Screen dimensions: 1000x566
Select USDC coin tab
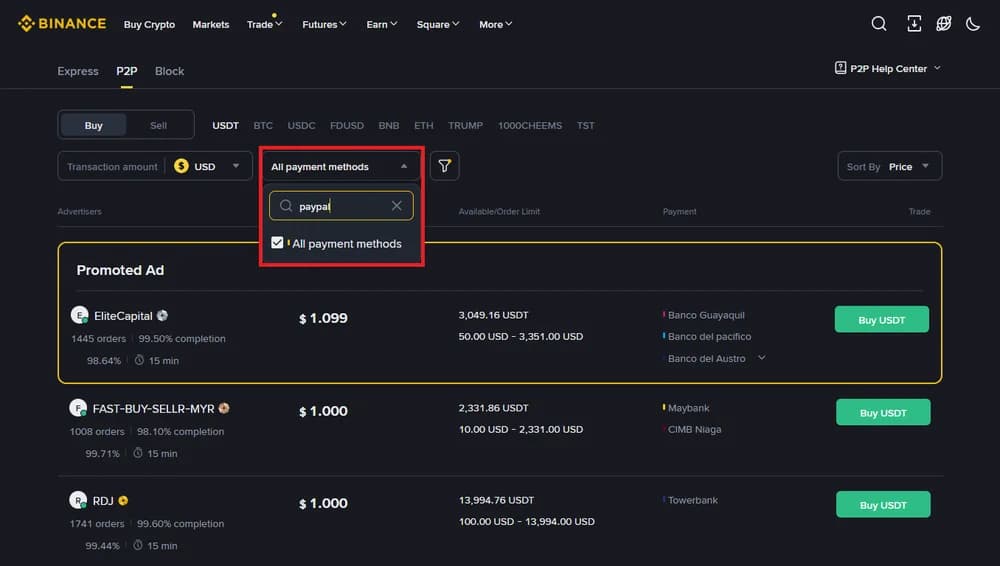point(301,125)
